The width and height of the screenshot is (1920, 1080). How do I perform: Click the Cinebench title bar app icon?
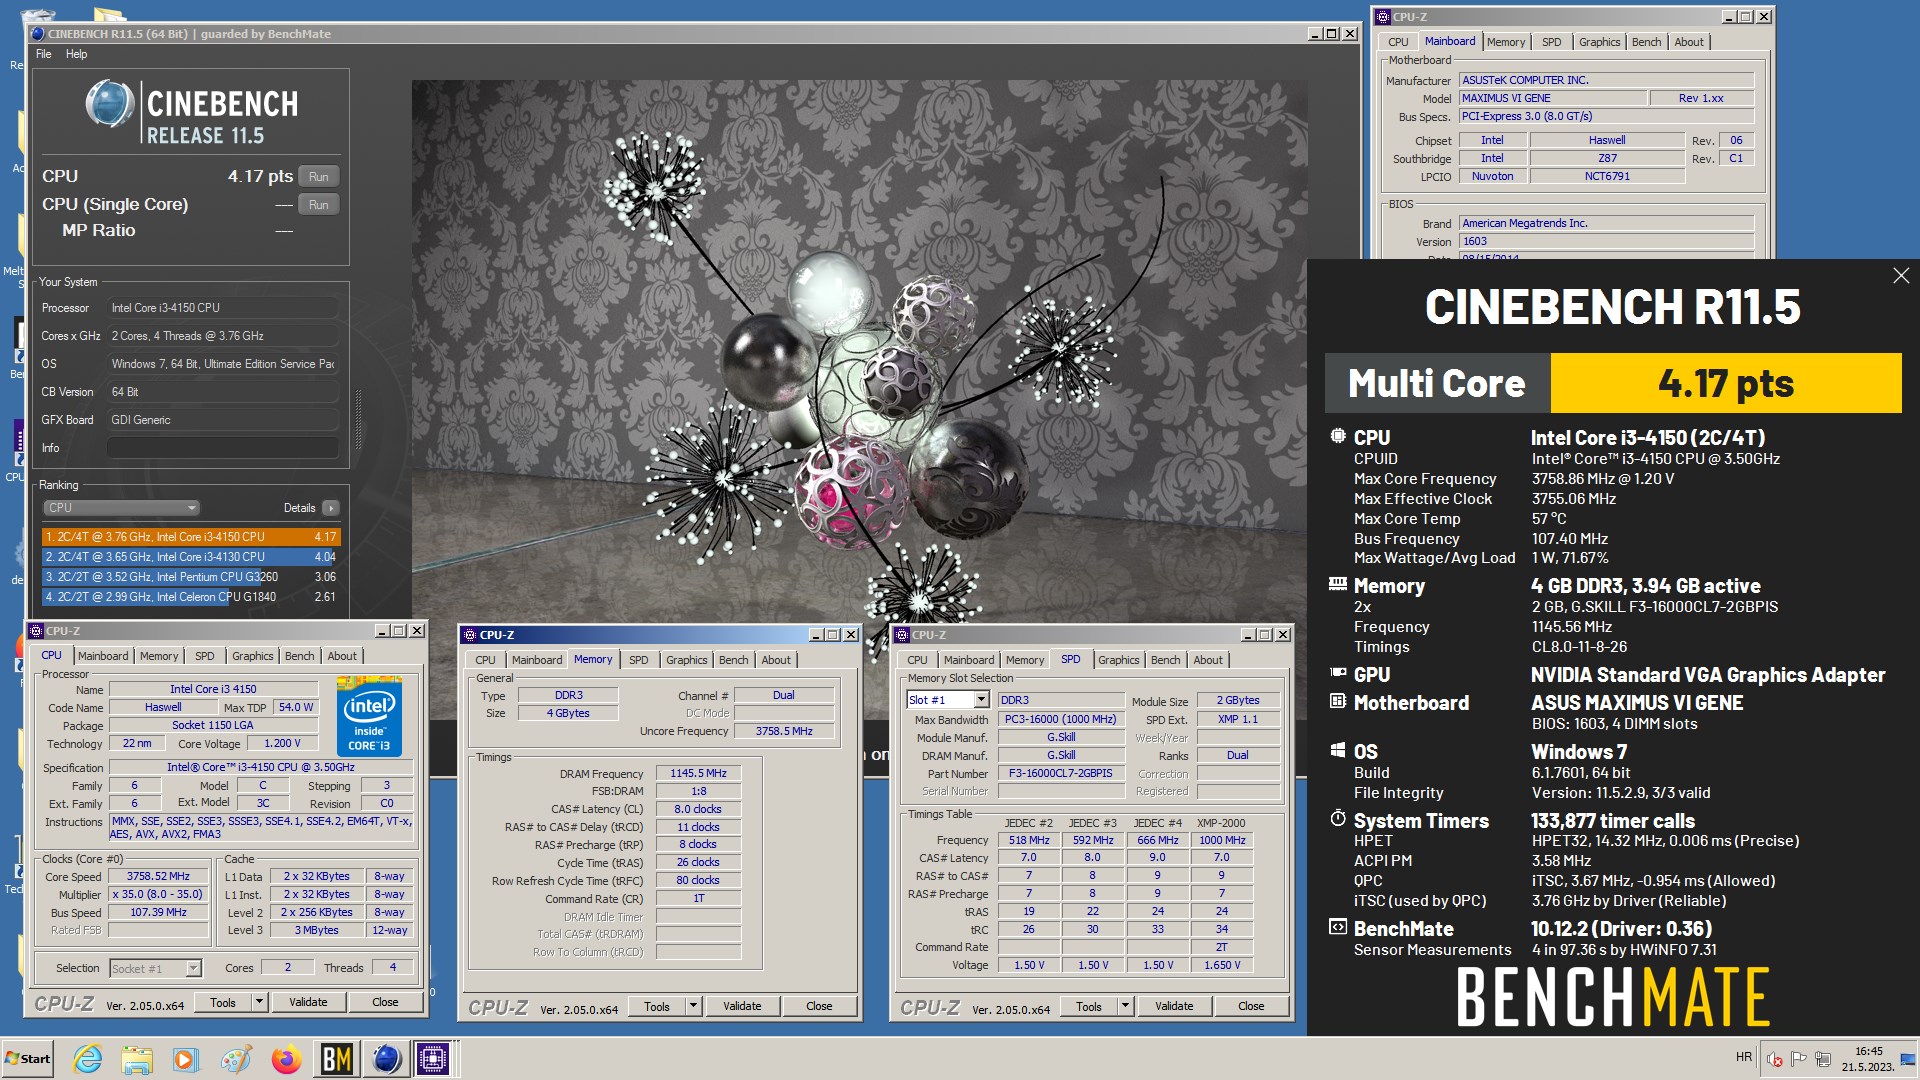(38, 33)
